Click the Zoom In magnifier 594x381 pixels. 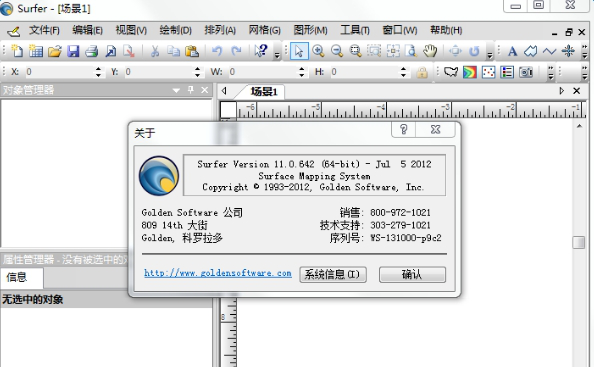point(318,51)
